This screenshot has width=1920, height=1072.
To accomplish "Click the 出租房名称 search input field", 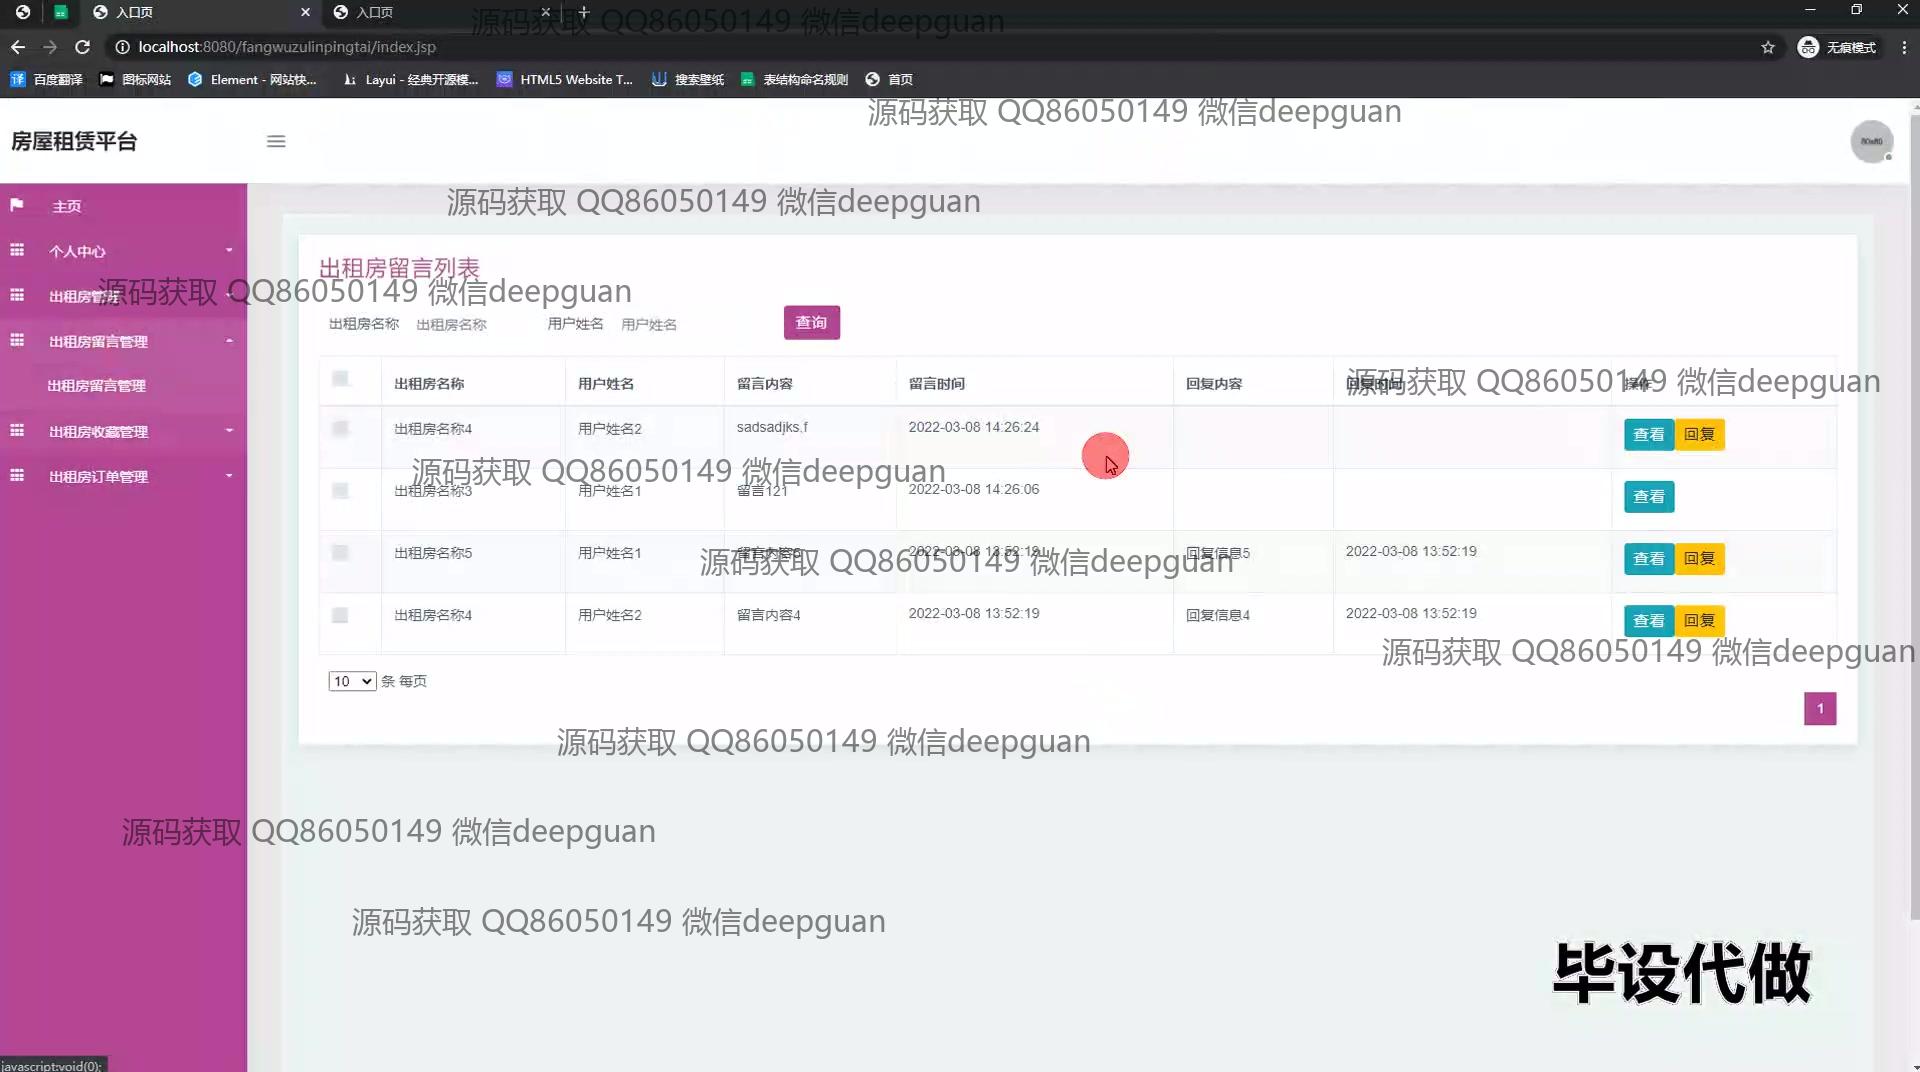I will 470,325.
